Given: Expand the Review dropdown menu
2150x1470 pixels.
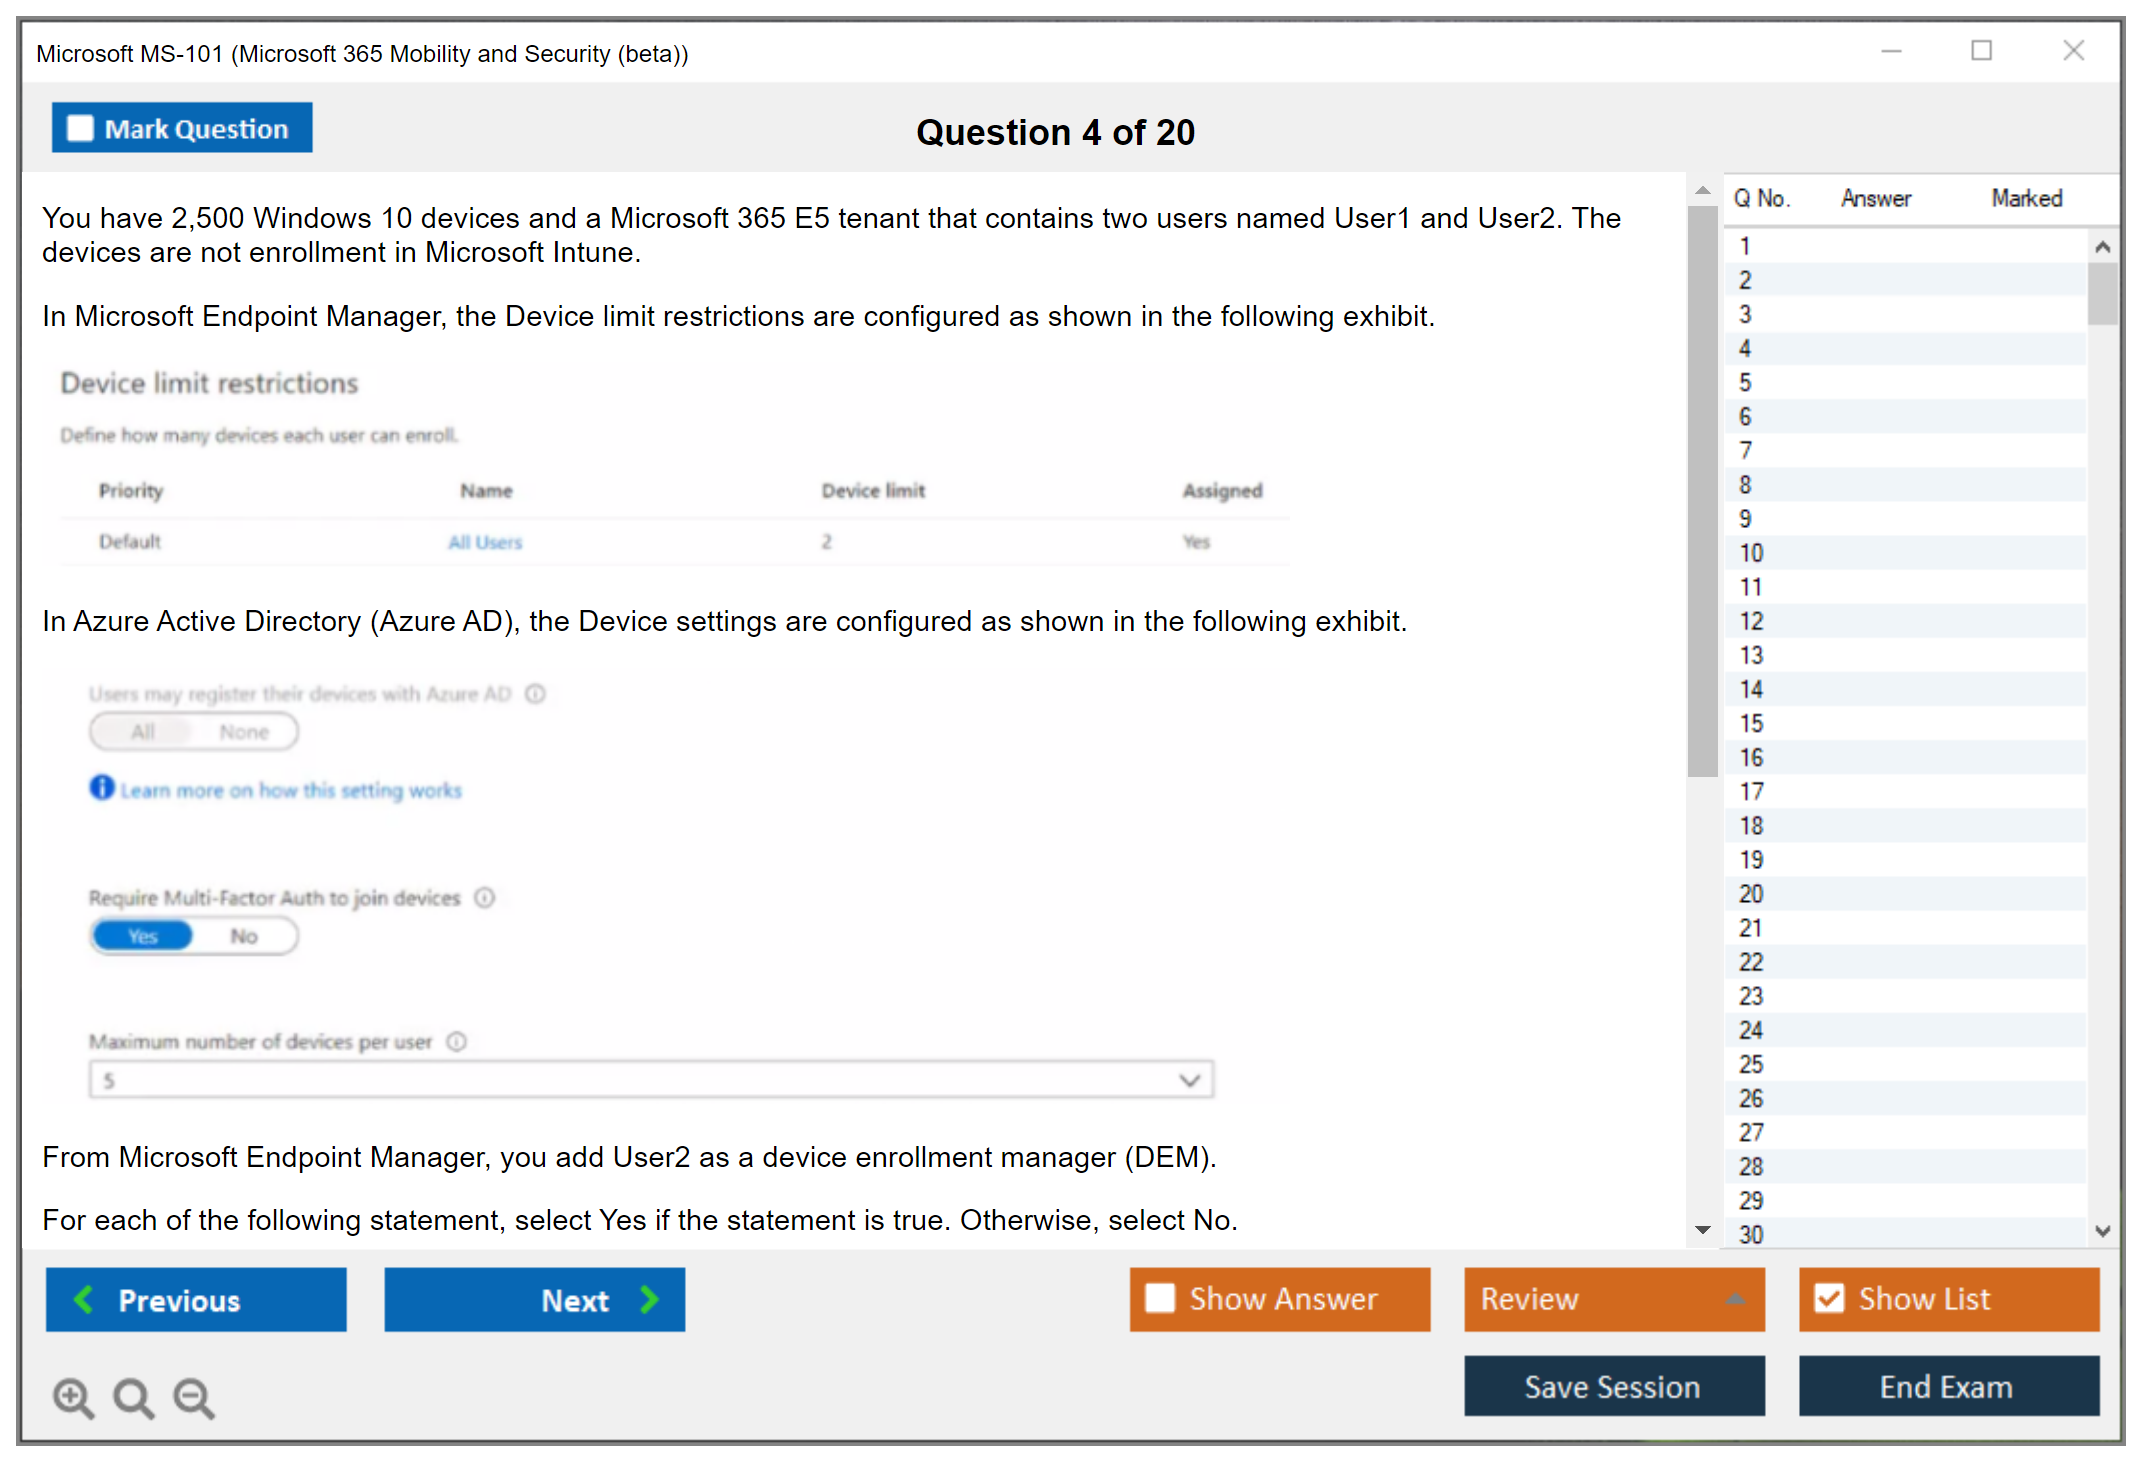Looking at the screenshot, I should 1735,1299.
